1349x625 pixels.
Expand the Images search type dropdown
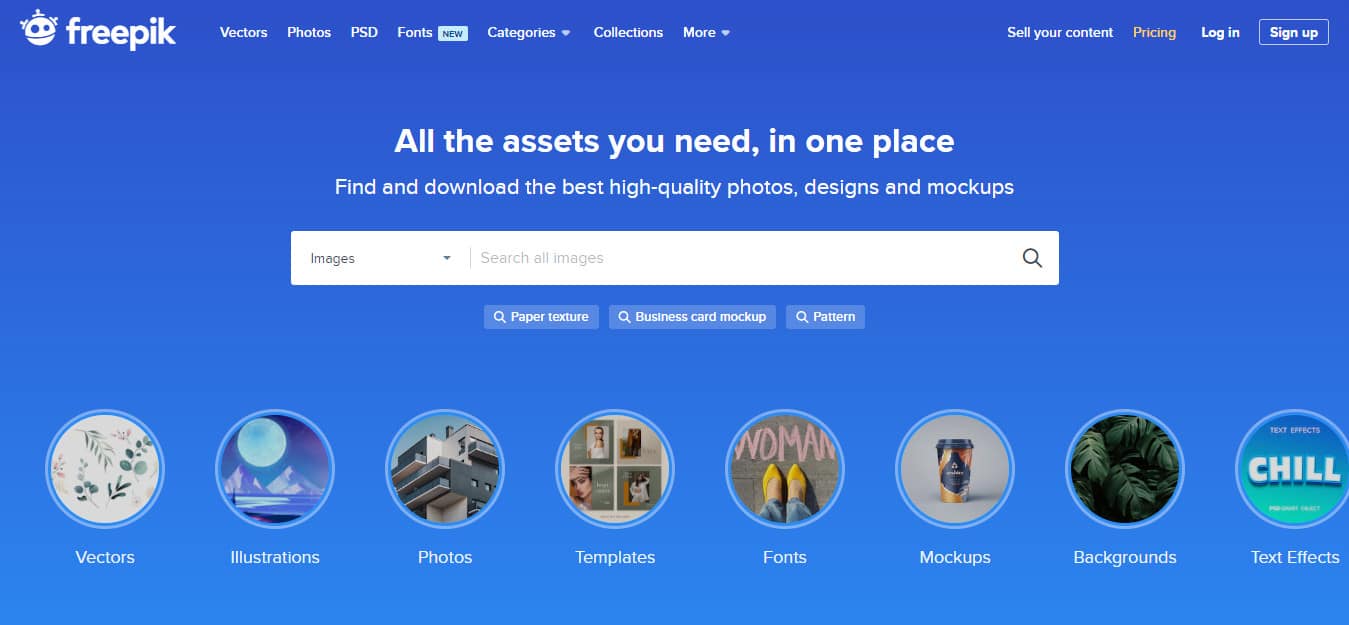point(381,258)
